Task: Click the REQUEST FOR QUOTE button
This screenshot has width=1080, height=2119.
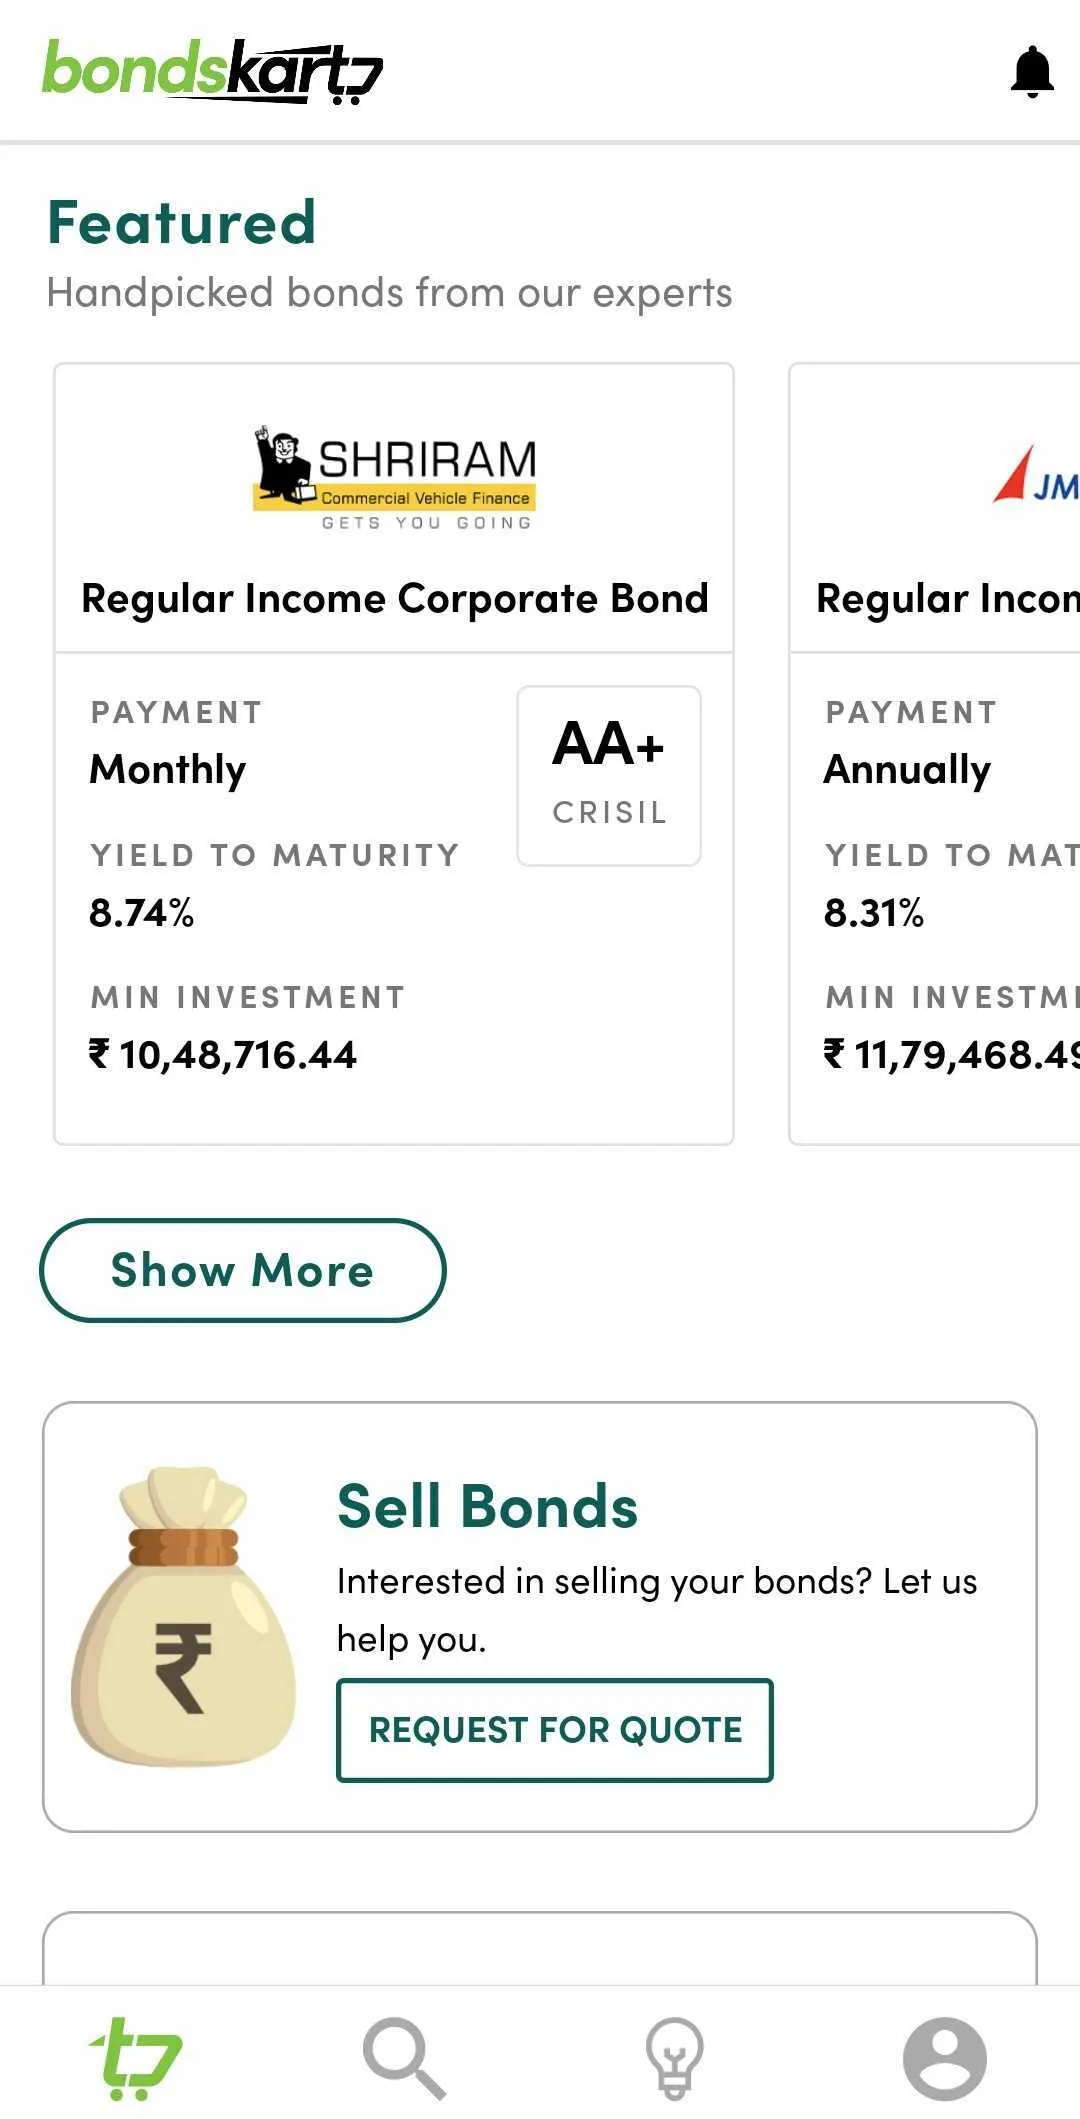Action: tap(555, 1730)
